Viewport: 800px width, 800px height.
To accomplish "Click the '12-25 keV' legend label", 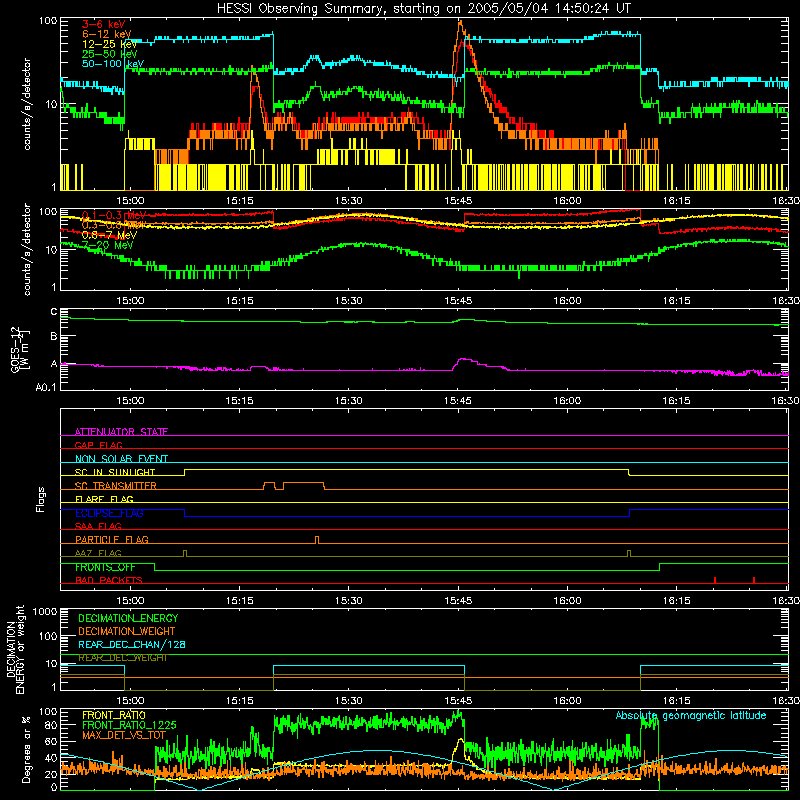I will tap(110, 44).
